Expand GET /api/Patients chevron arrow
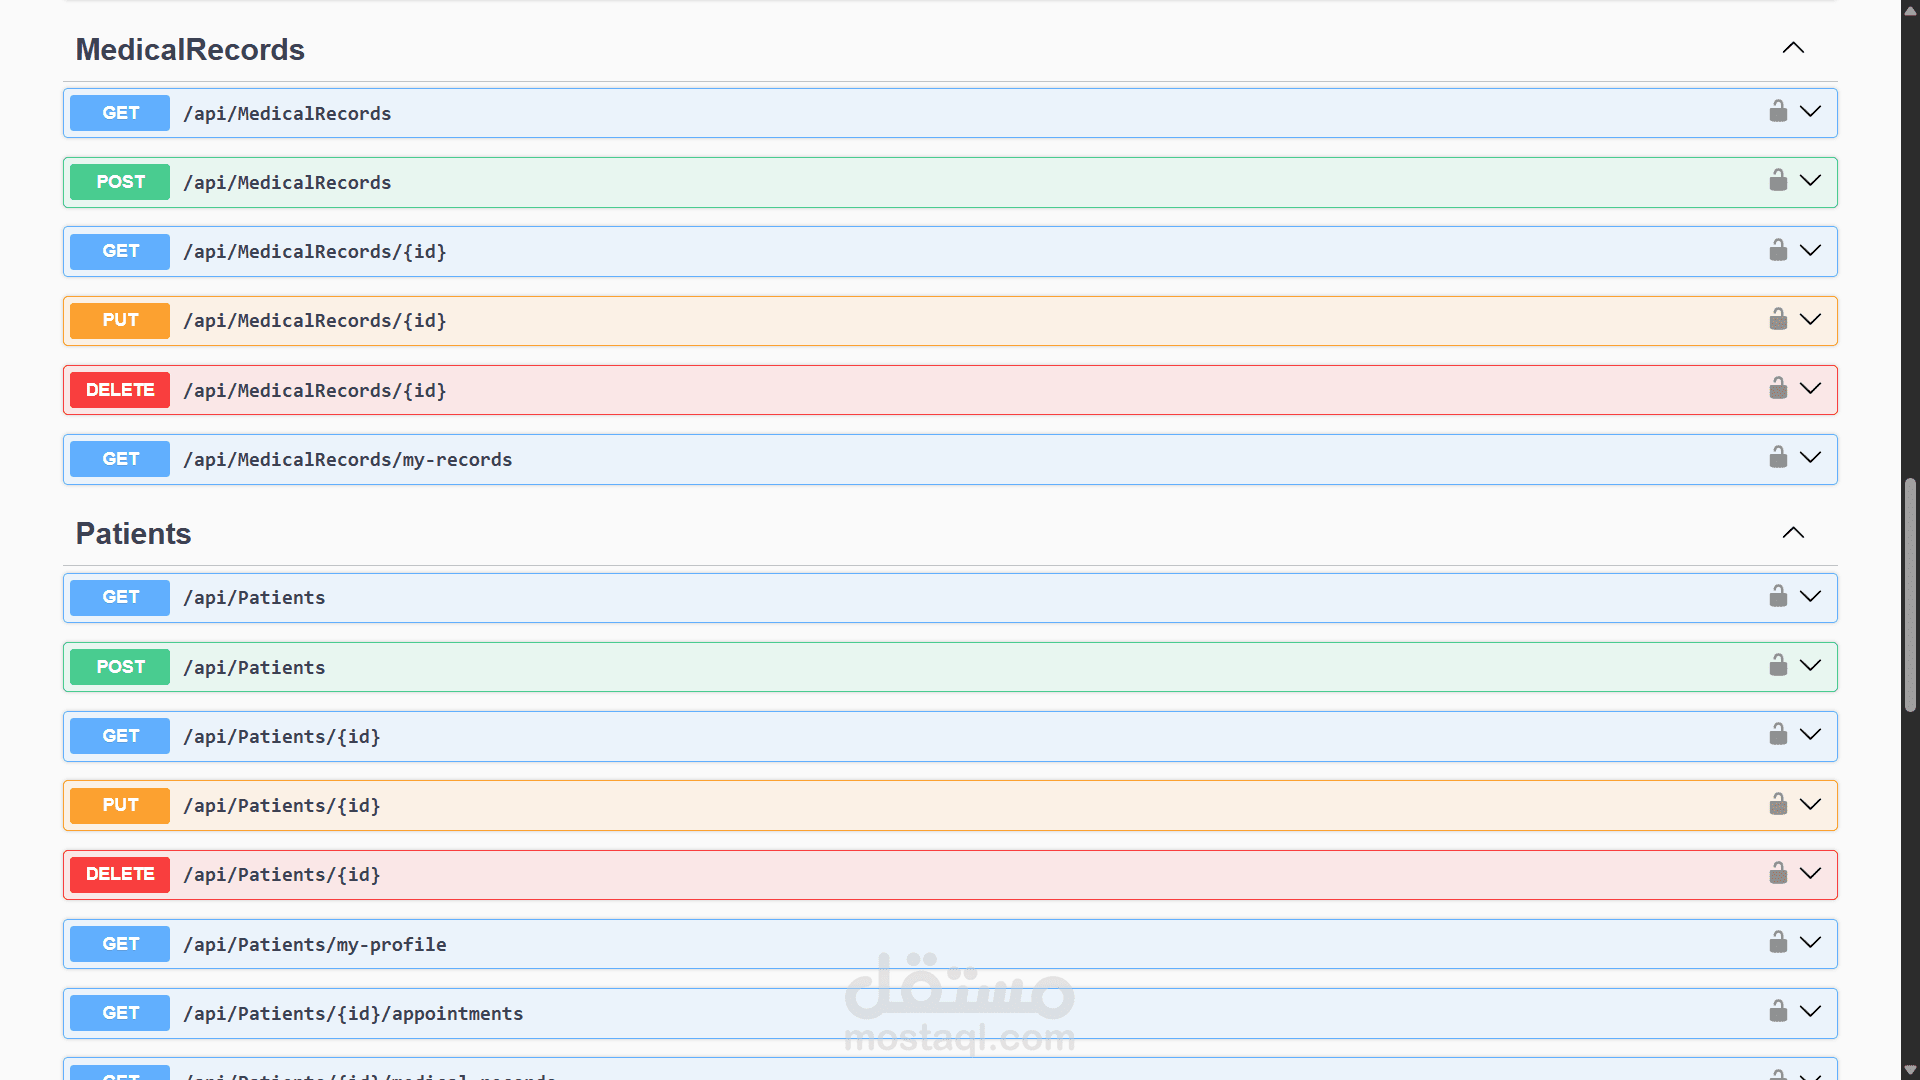 pos(1810,596)
